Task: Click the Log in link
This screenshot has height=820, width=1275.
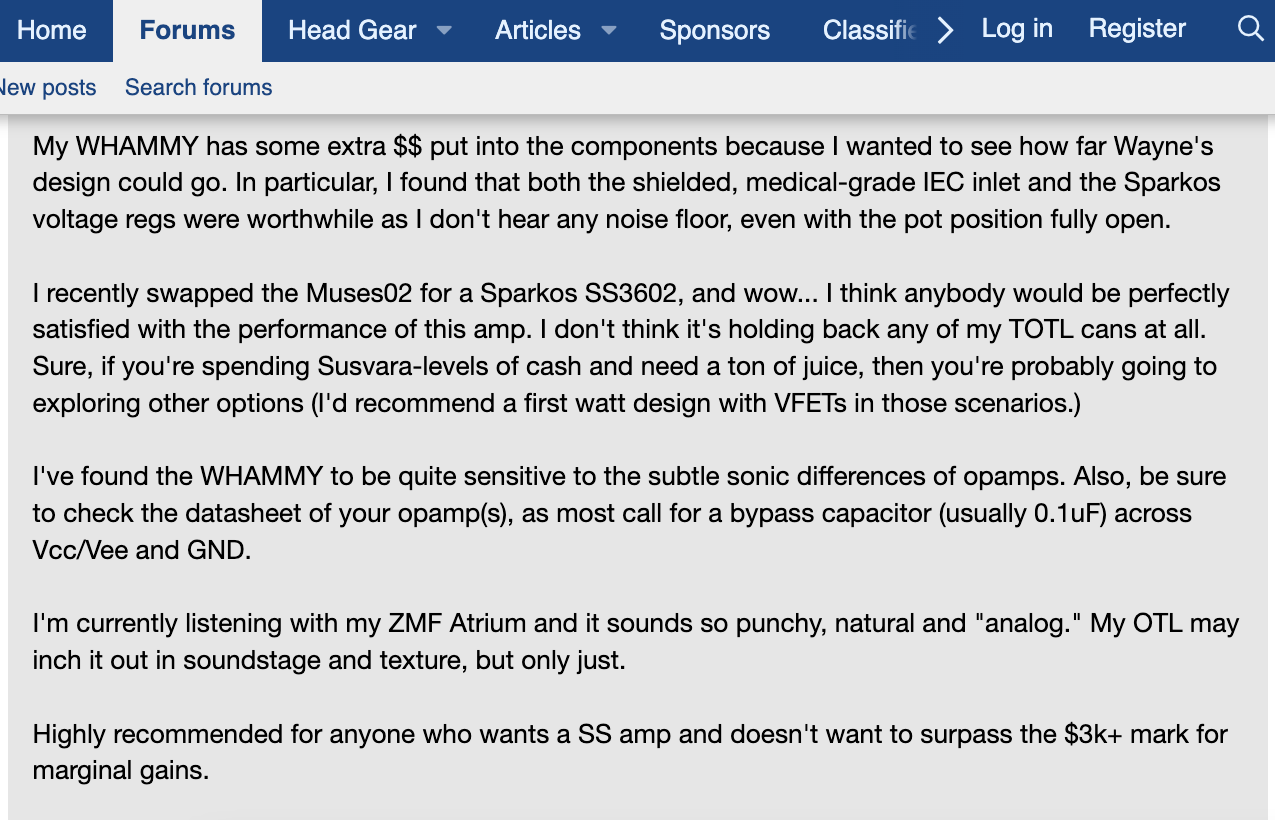Action: (1017, 29)
